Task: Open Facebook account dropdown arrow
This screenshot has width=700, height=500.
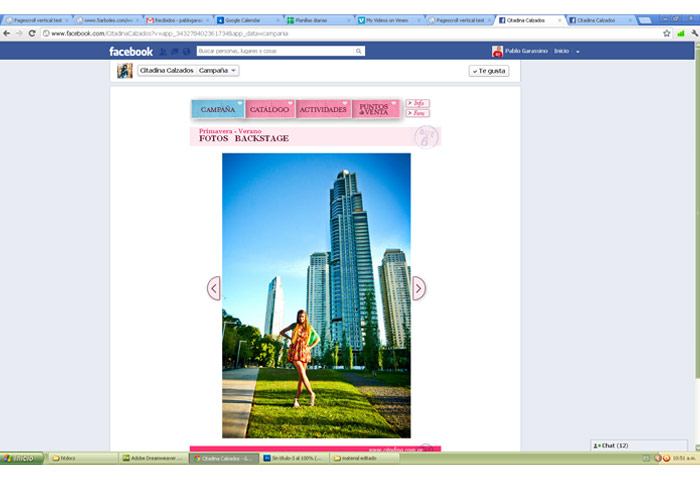Action: coord(578,52)
